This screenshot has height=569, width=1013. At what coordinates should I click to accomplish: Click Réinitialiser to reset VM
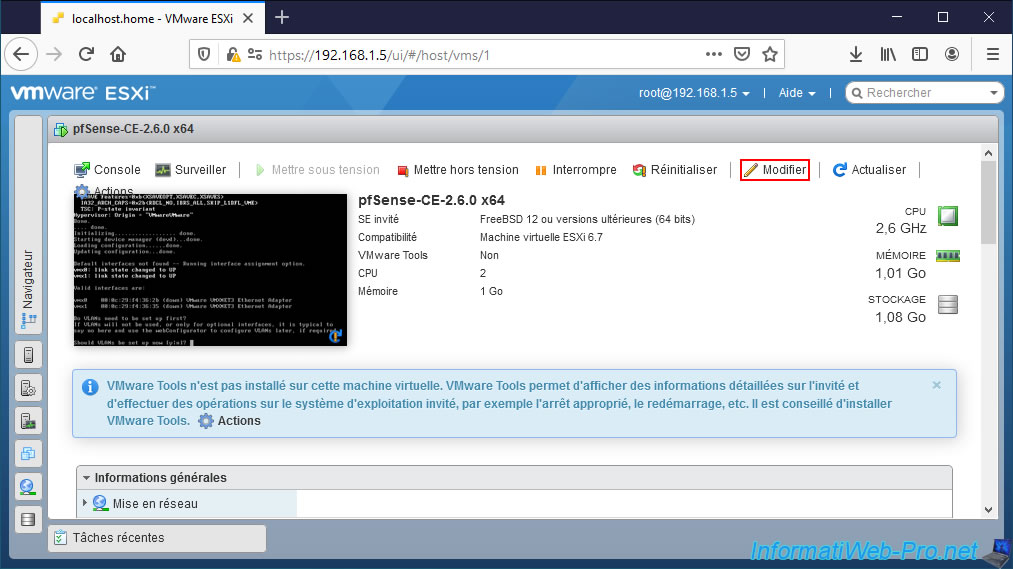point(674,170)
